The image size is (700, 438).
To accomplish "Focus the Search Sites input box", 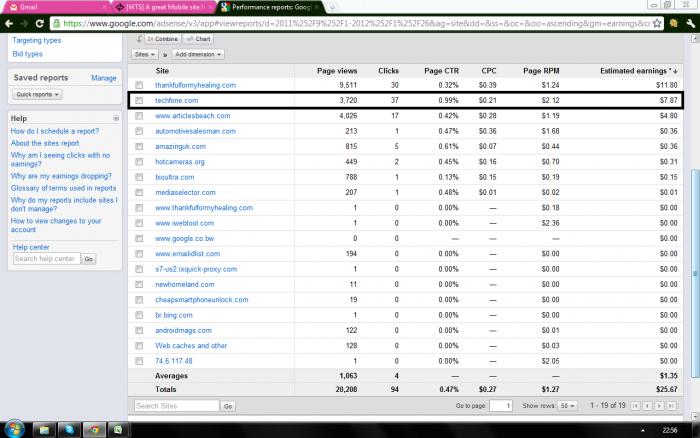I will tap(177, 406).
